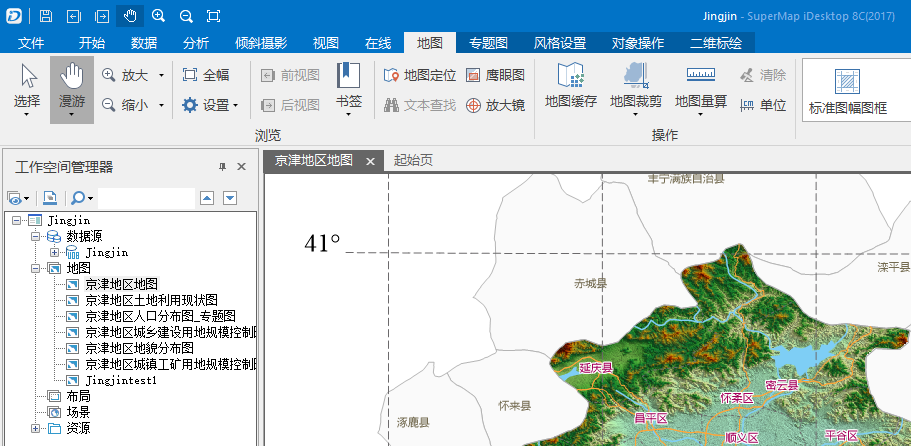Collapse the 地图 tree node
The image size is (911, 446).
(x=35, y=268)
